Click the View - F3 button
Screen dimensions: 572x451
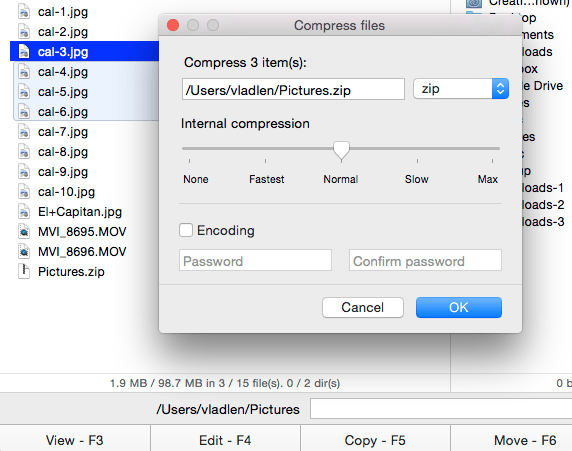(75, 440)
